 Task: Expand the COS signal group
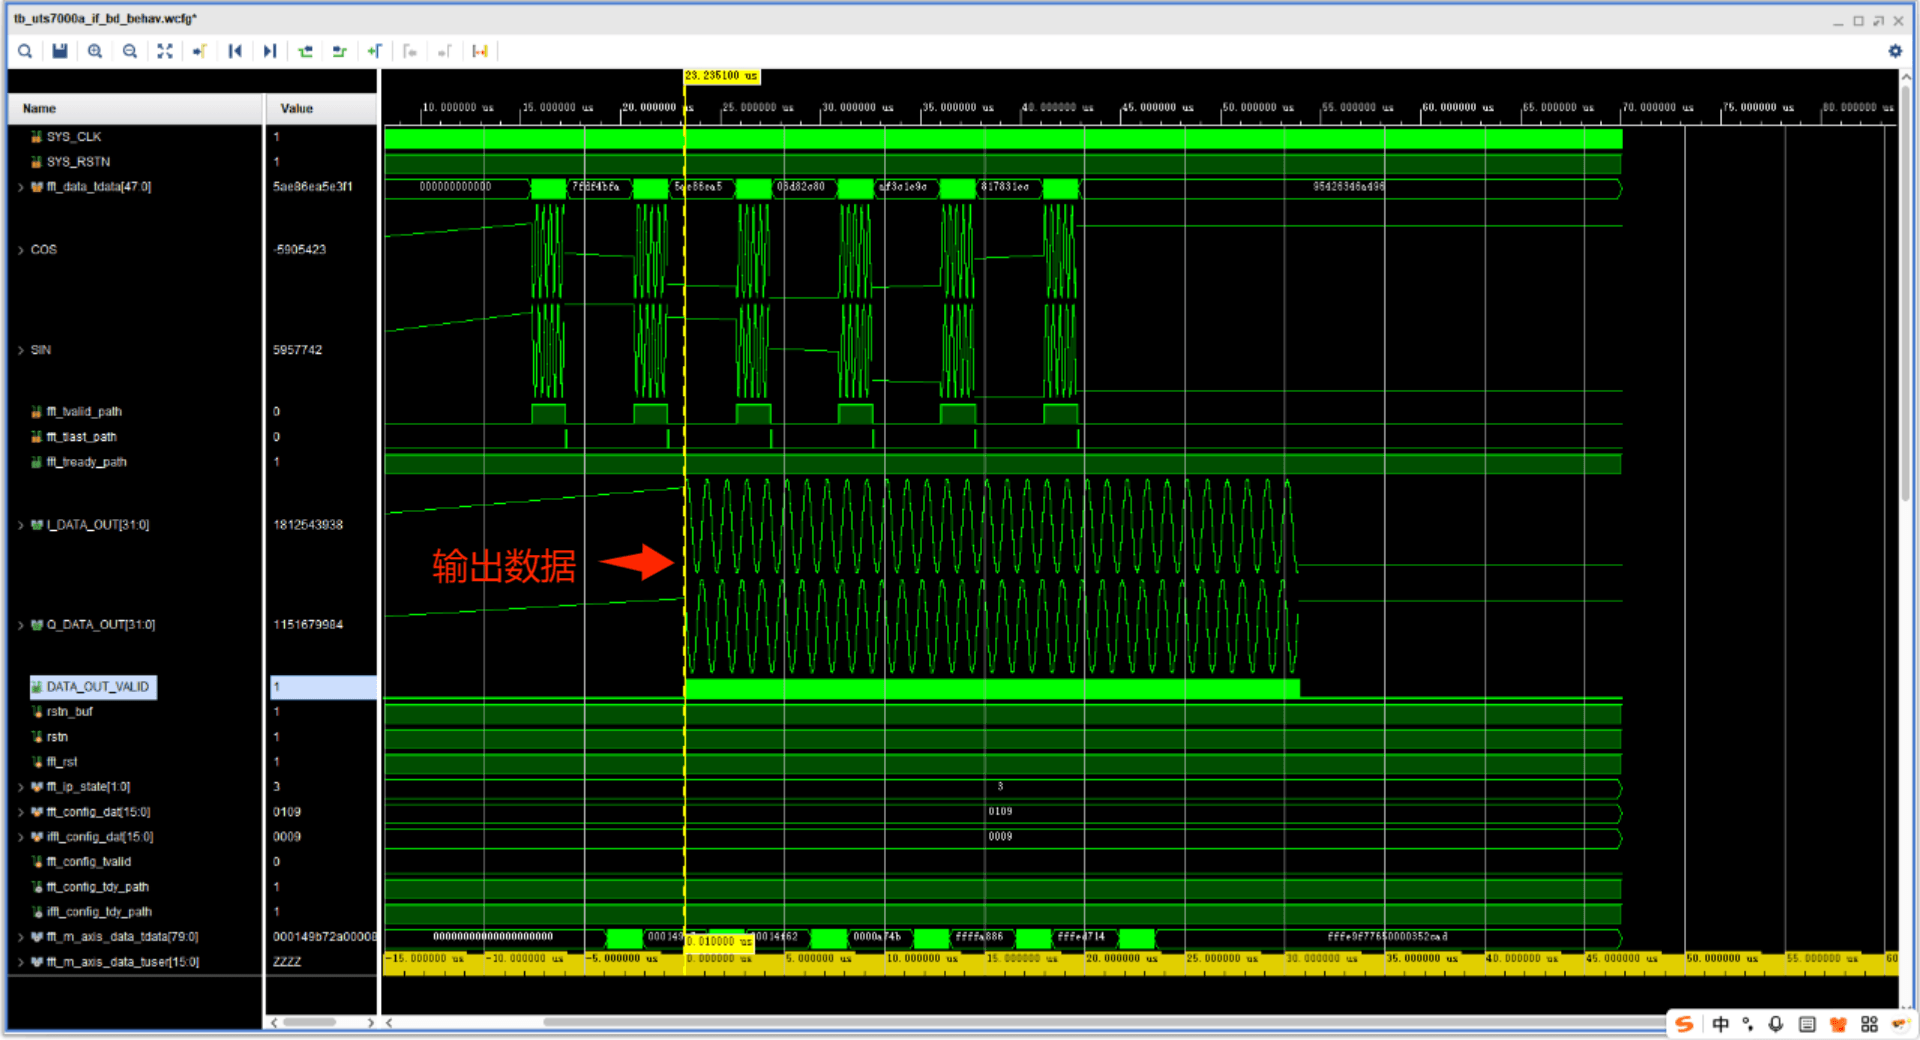pos(21,249)
